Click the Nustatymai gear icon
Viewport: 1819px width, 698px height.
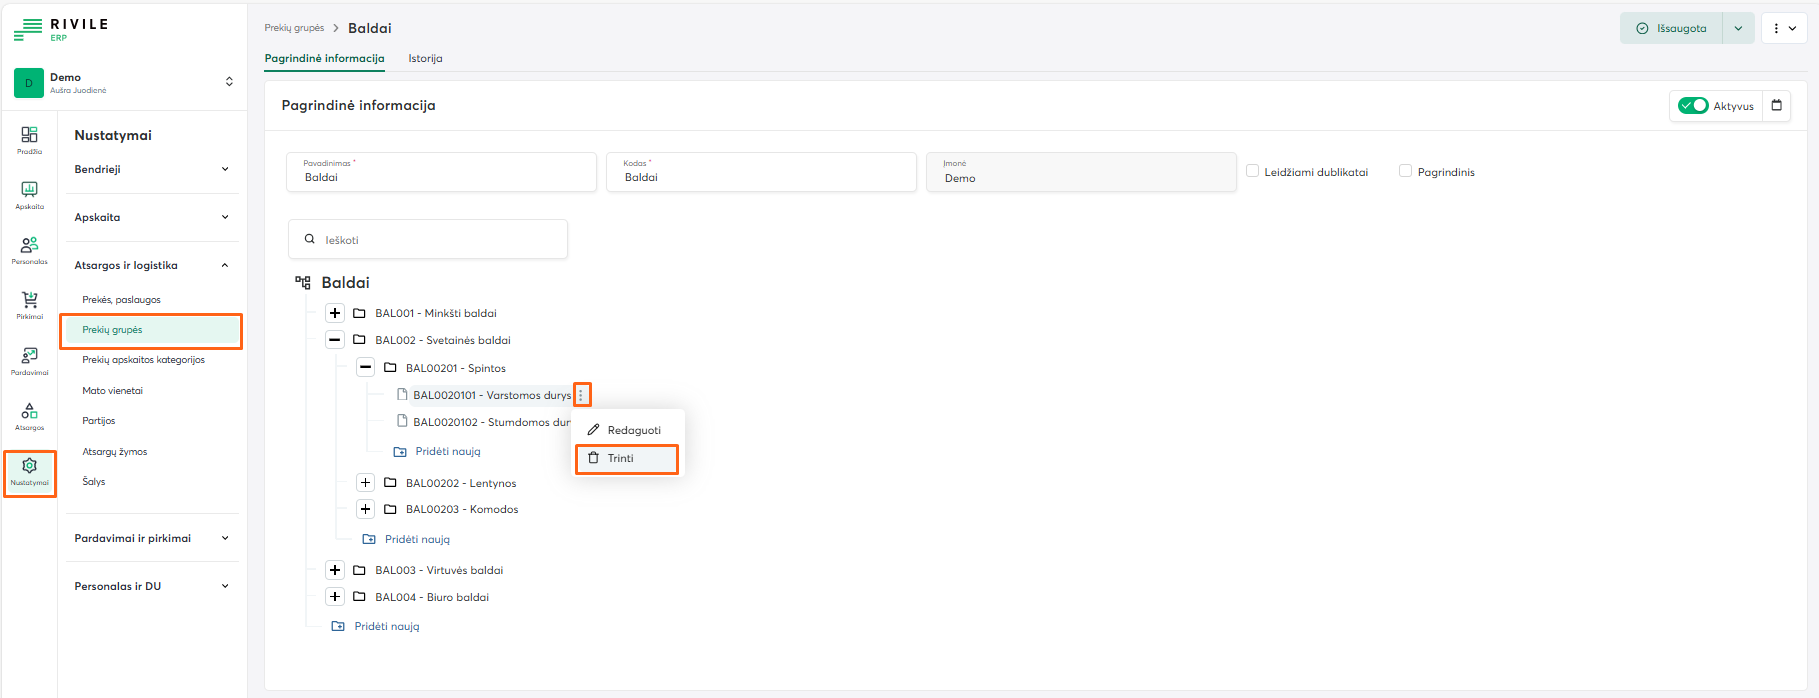click(x=29, y=470)
